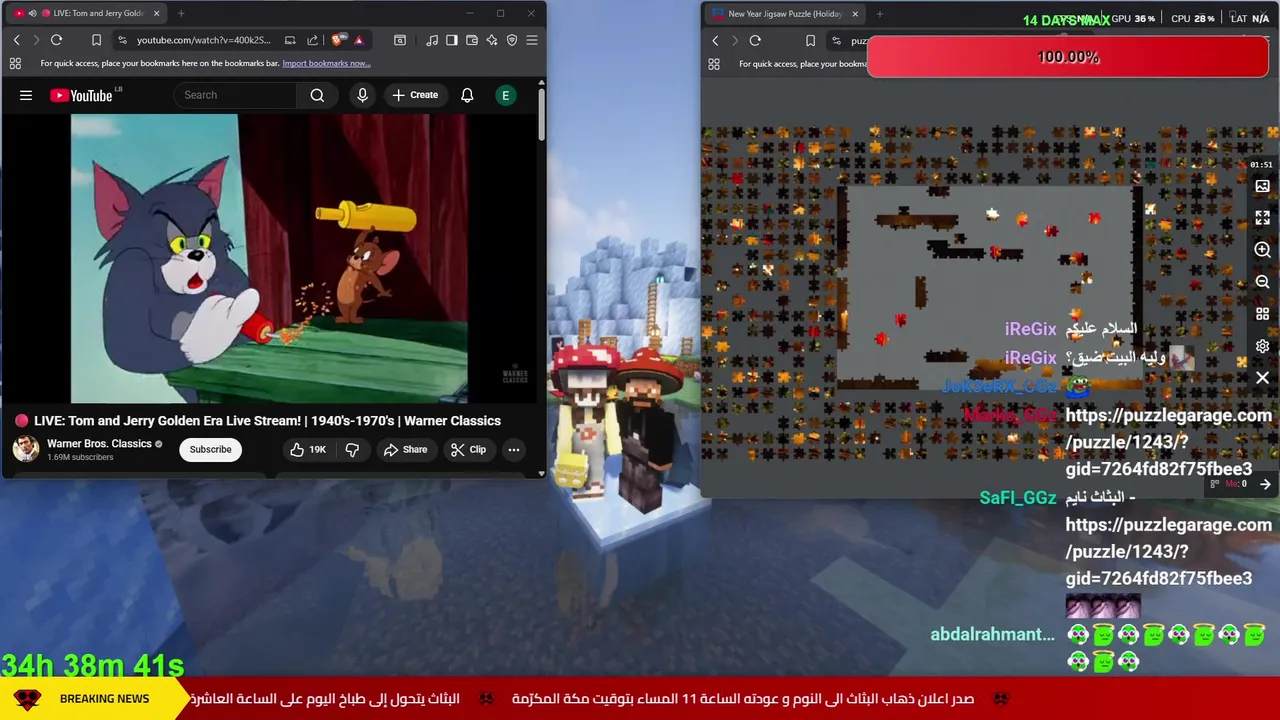Focus the YouTube Search field
The image size is (1280, 720).
[x=236, y=95]
